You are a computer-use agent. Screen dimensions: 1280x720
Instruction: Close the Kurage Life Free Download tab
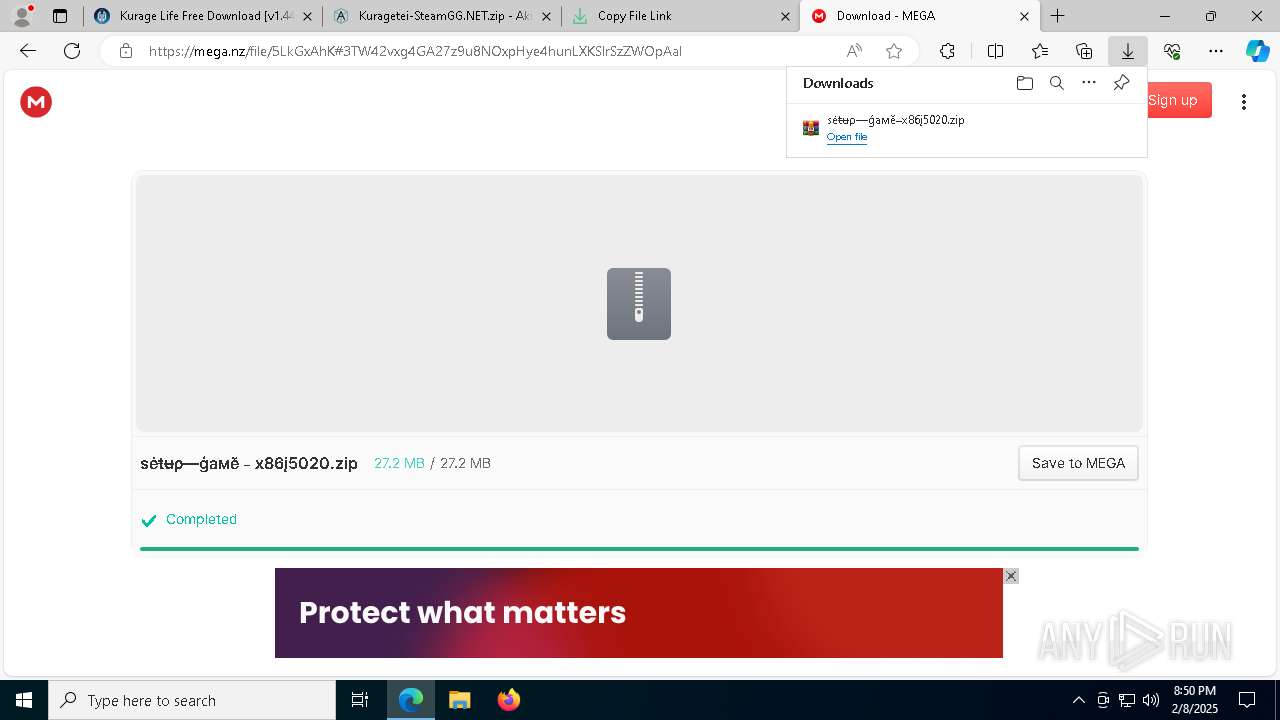coord(307,16)
